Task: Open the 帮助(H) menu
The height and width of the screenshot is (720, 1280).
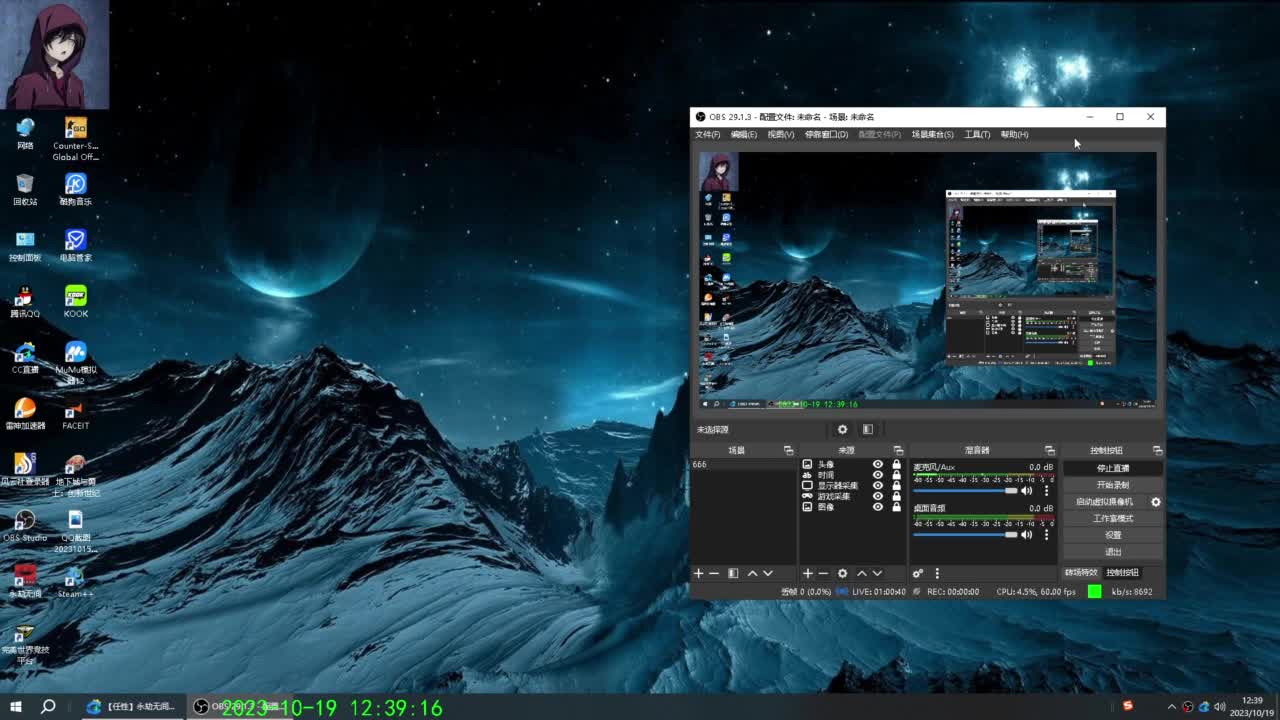Action: pyautogui.click(x=1014, y=134)
